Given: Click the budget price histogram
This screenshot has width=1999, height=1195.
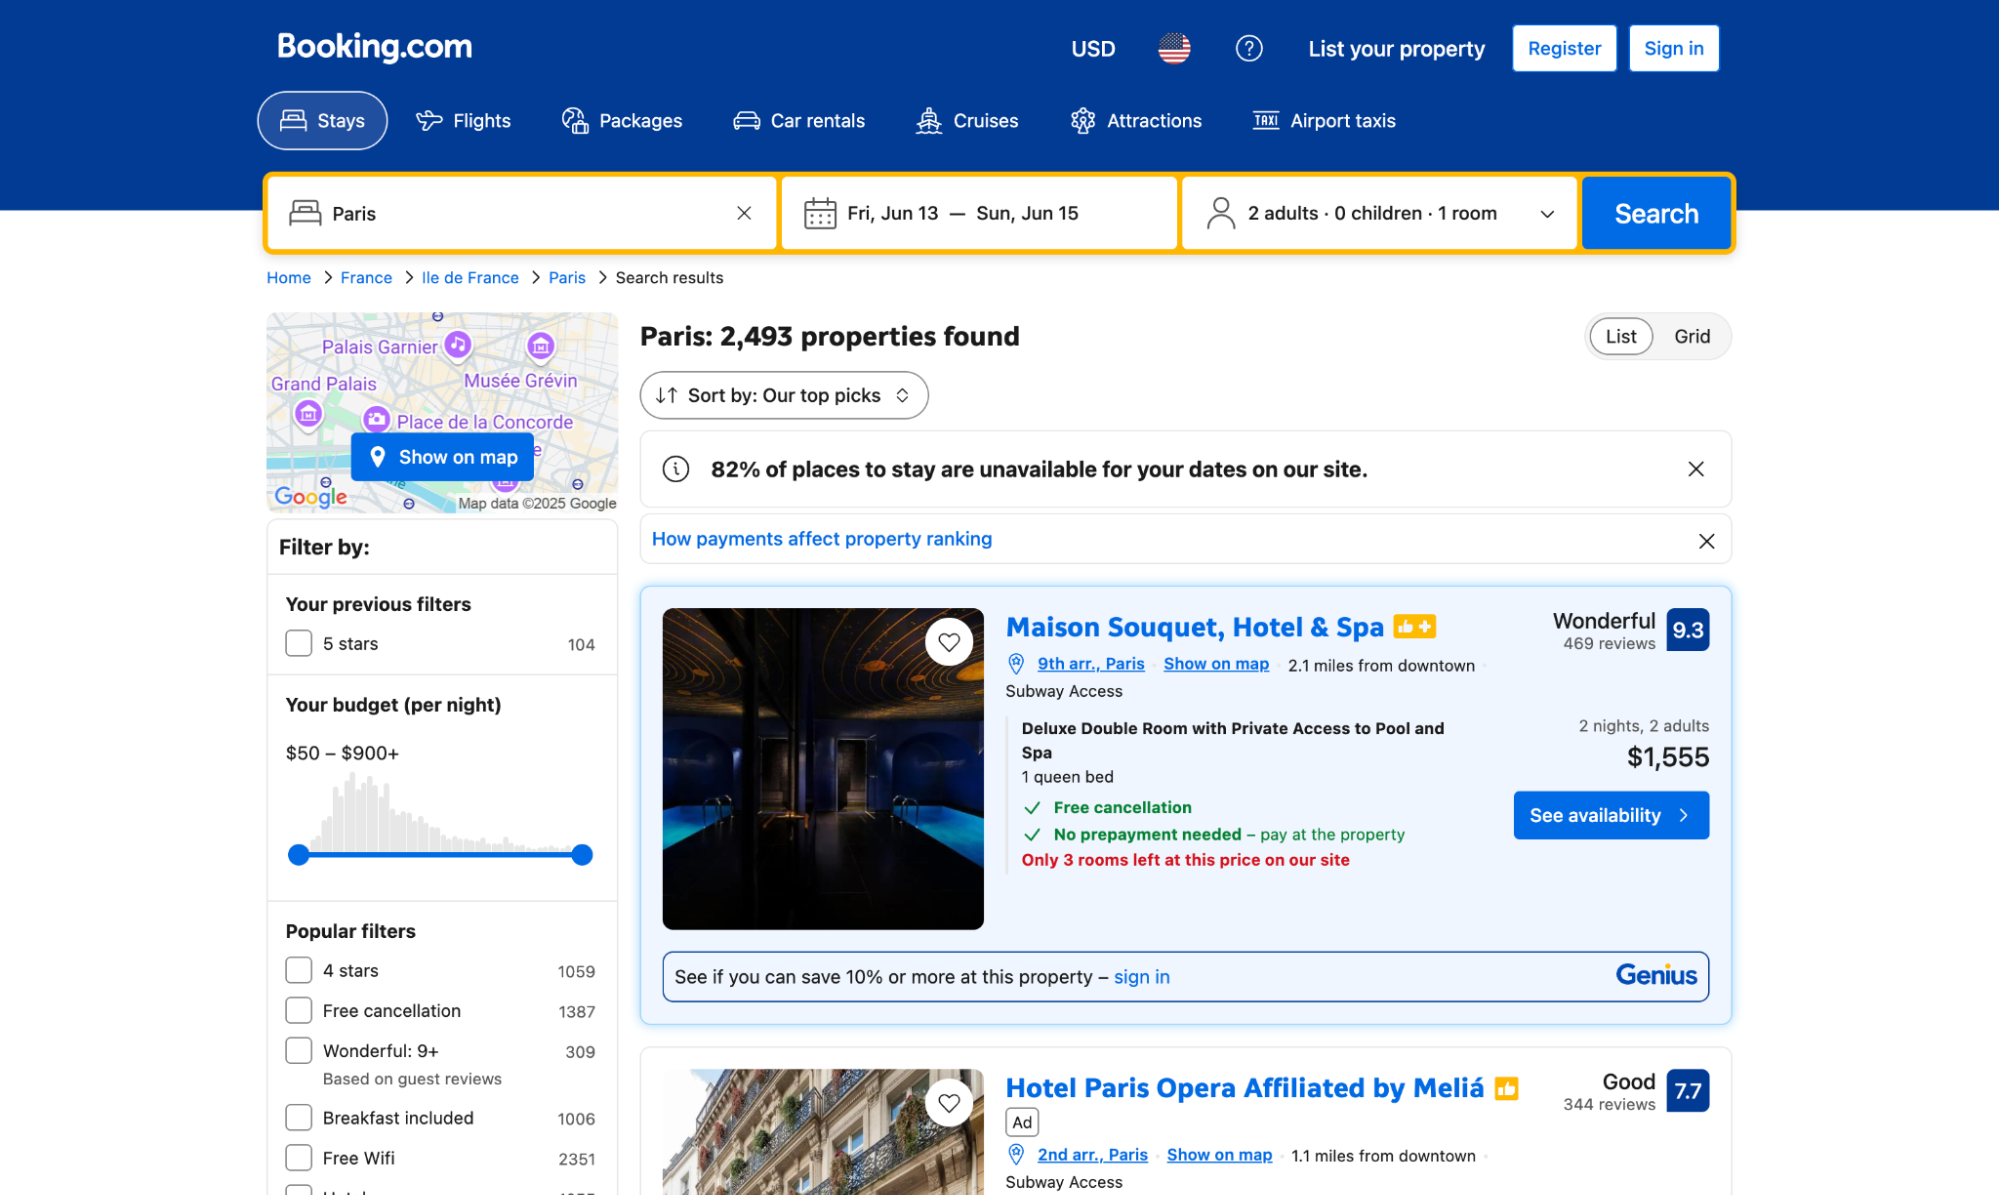Looking at the screenshot, I should click(x=440, y=813).
